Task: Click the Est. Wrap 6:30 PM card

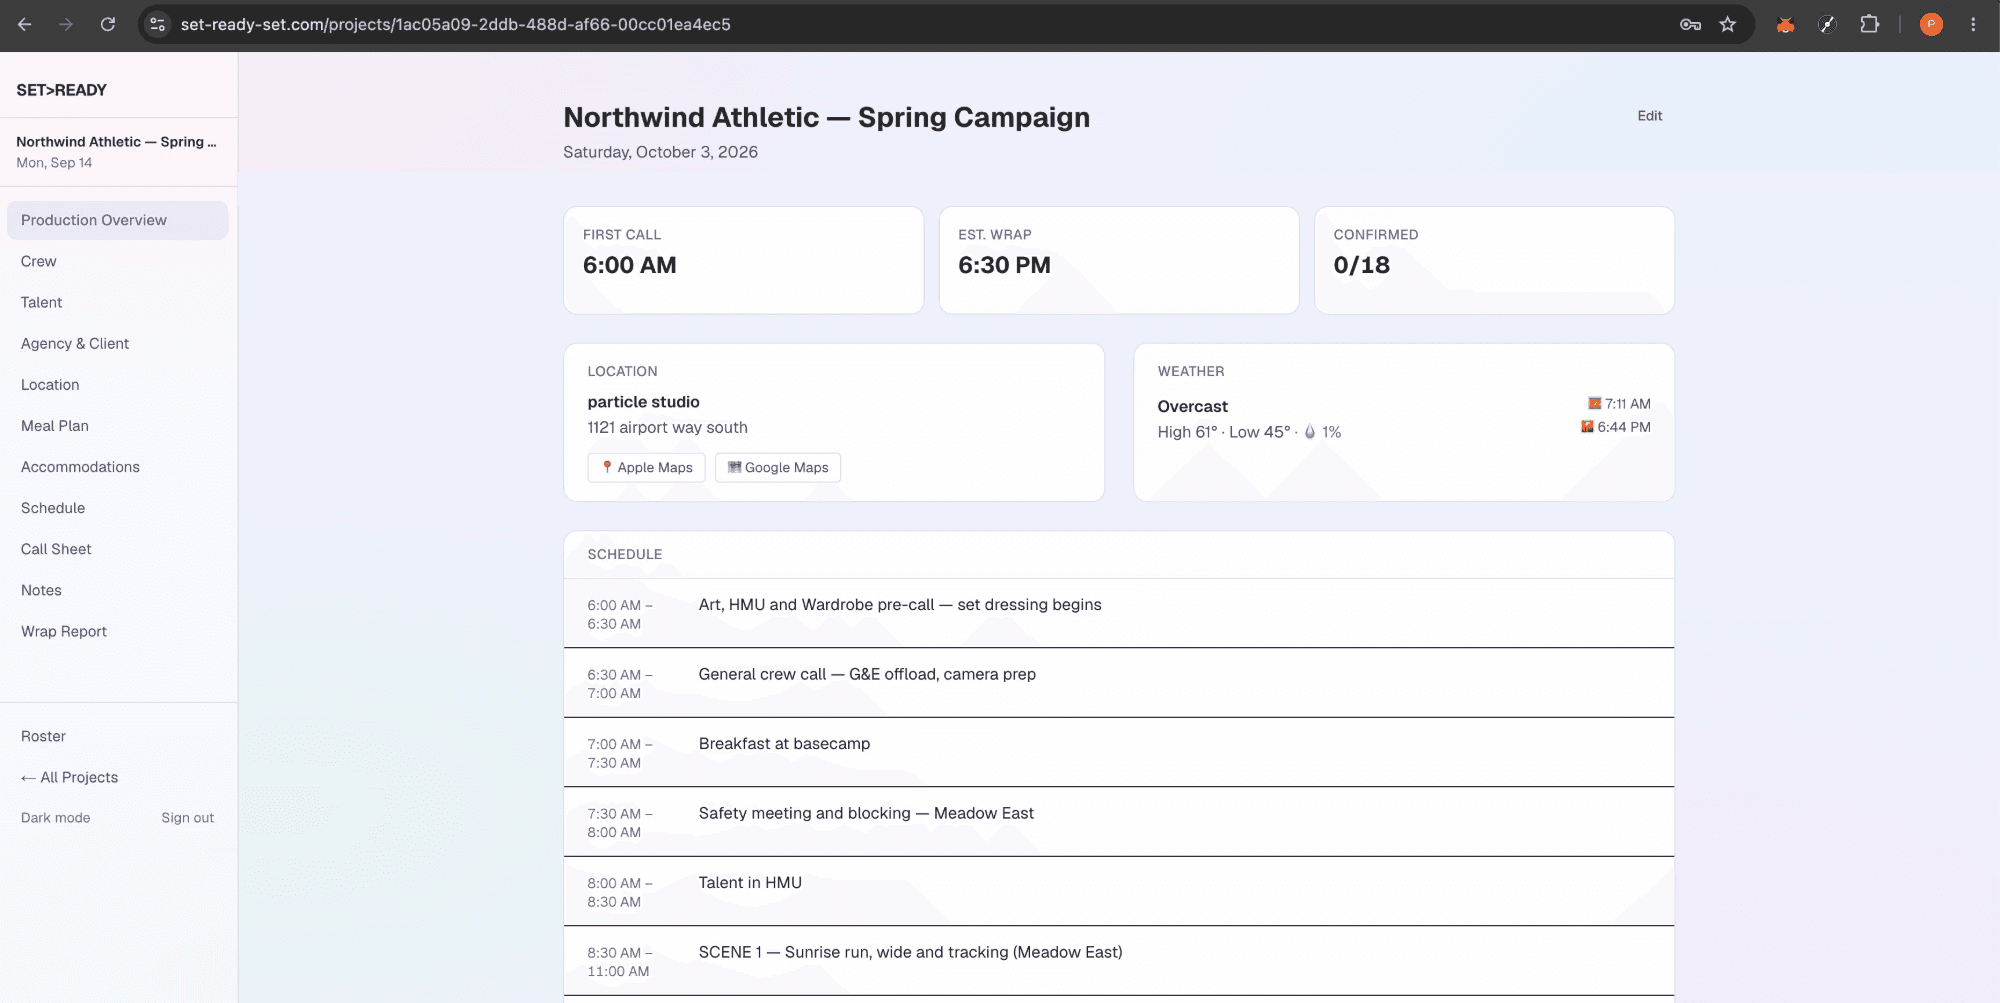Action: pyautogui.click(x=1119, y=260)
